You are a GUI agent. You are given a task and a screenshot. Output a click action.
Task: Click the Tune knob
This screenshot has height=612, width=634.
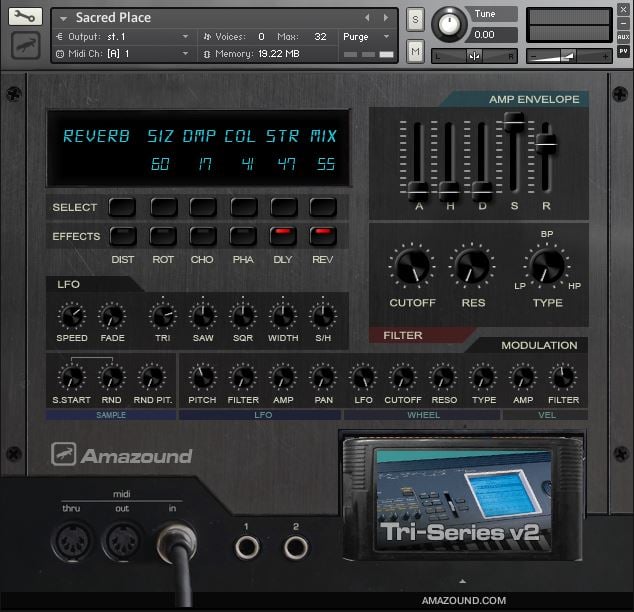[449, 24]
